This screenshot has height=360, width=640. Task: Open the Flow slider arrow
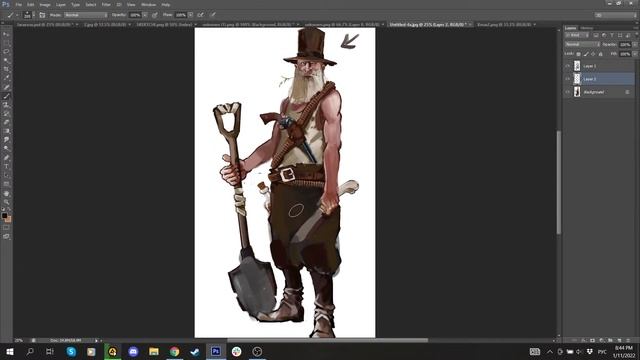coord(191,15)
